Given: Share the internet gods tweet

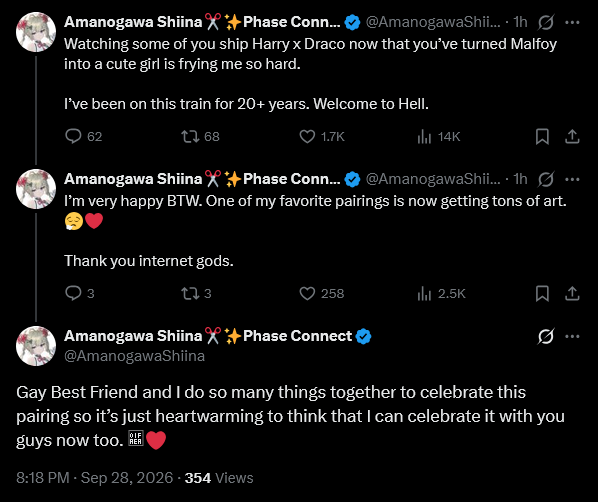Looking at the screenshot, I should 572,293.
